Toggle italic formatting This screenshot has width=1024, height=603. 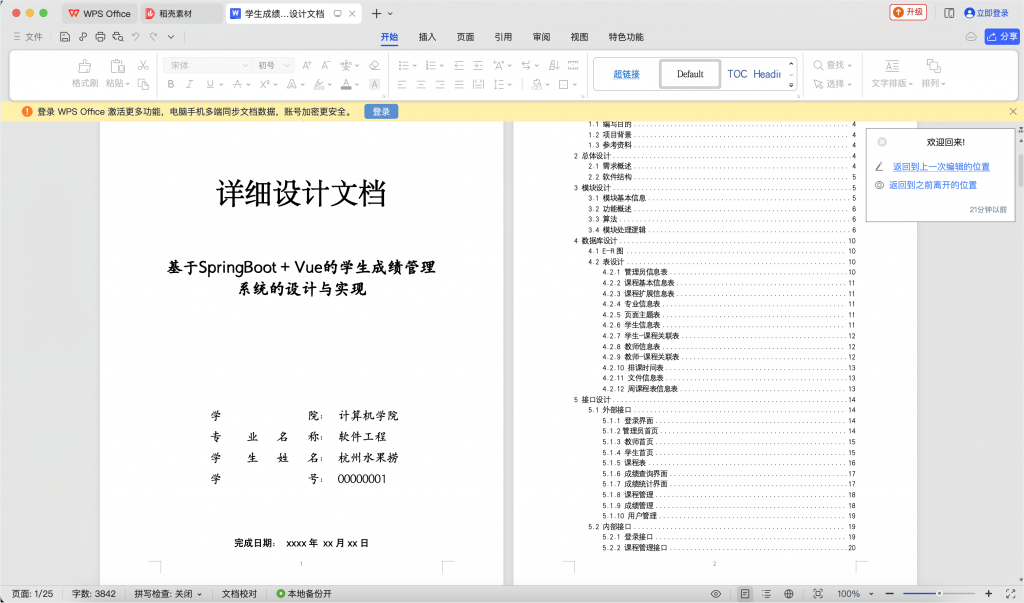[x=189, y=84]
